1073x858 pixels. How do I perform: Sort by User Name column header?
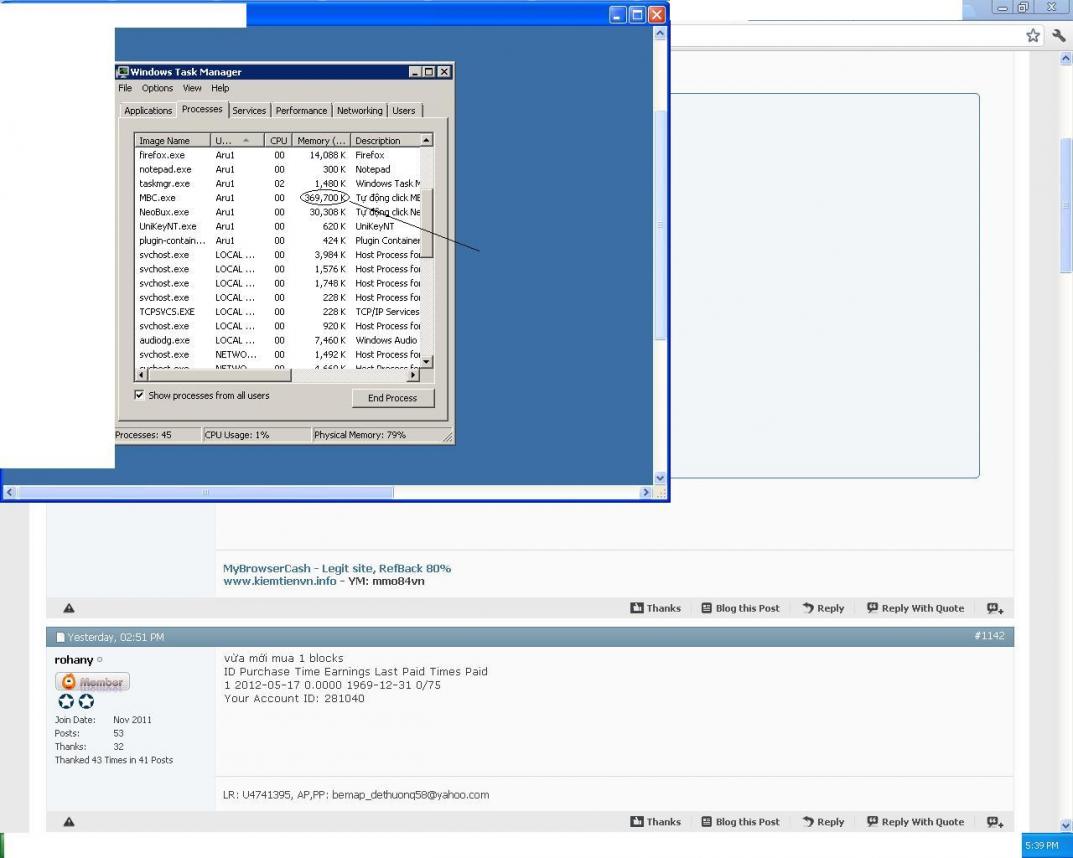click(237, 140)
